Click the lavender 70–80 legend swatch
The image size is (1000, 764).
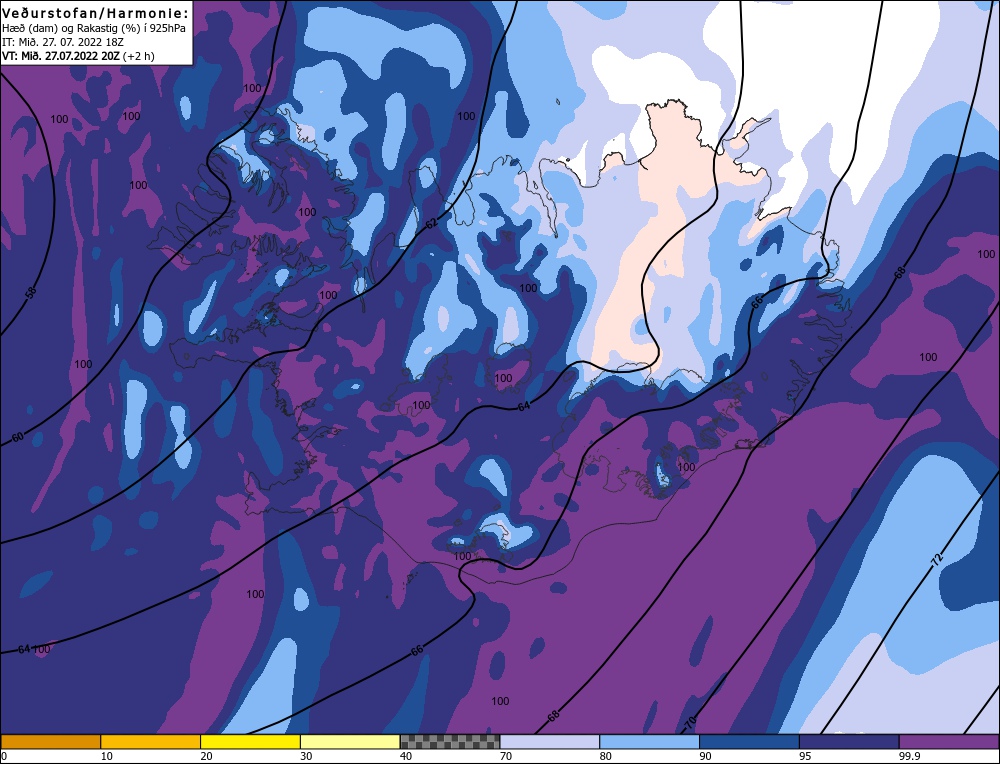click(x=550, y=741)
